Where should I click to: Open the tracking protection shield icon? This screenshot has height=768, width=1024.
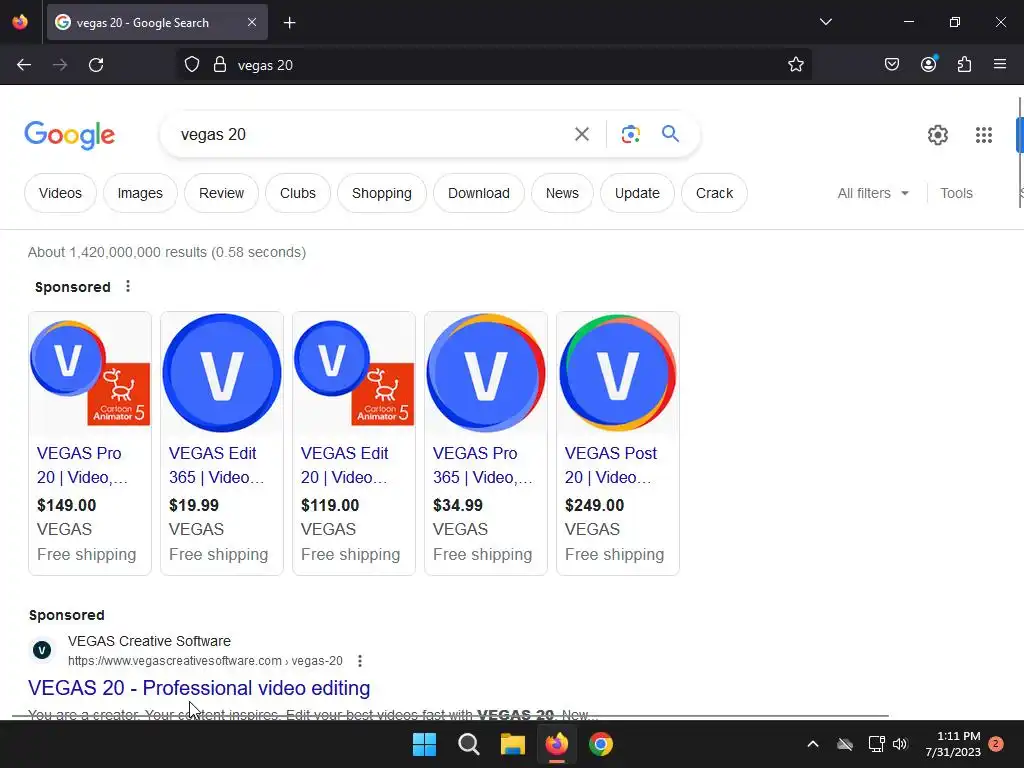pos(191,65)
